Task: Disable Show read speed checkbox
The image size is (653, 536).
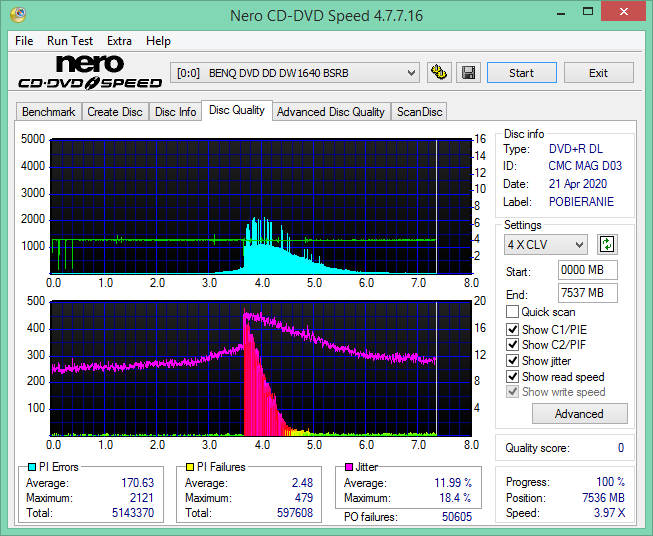Action: [512, 376]
